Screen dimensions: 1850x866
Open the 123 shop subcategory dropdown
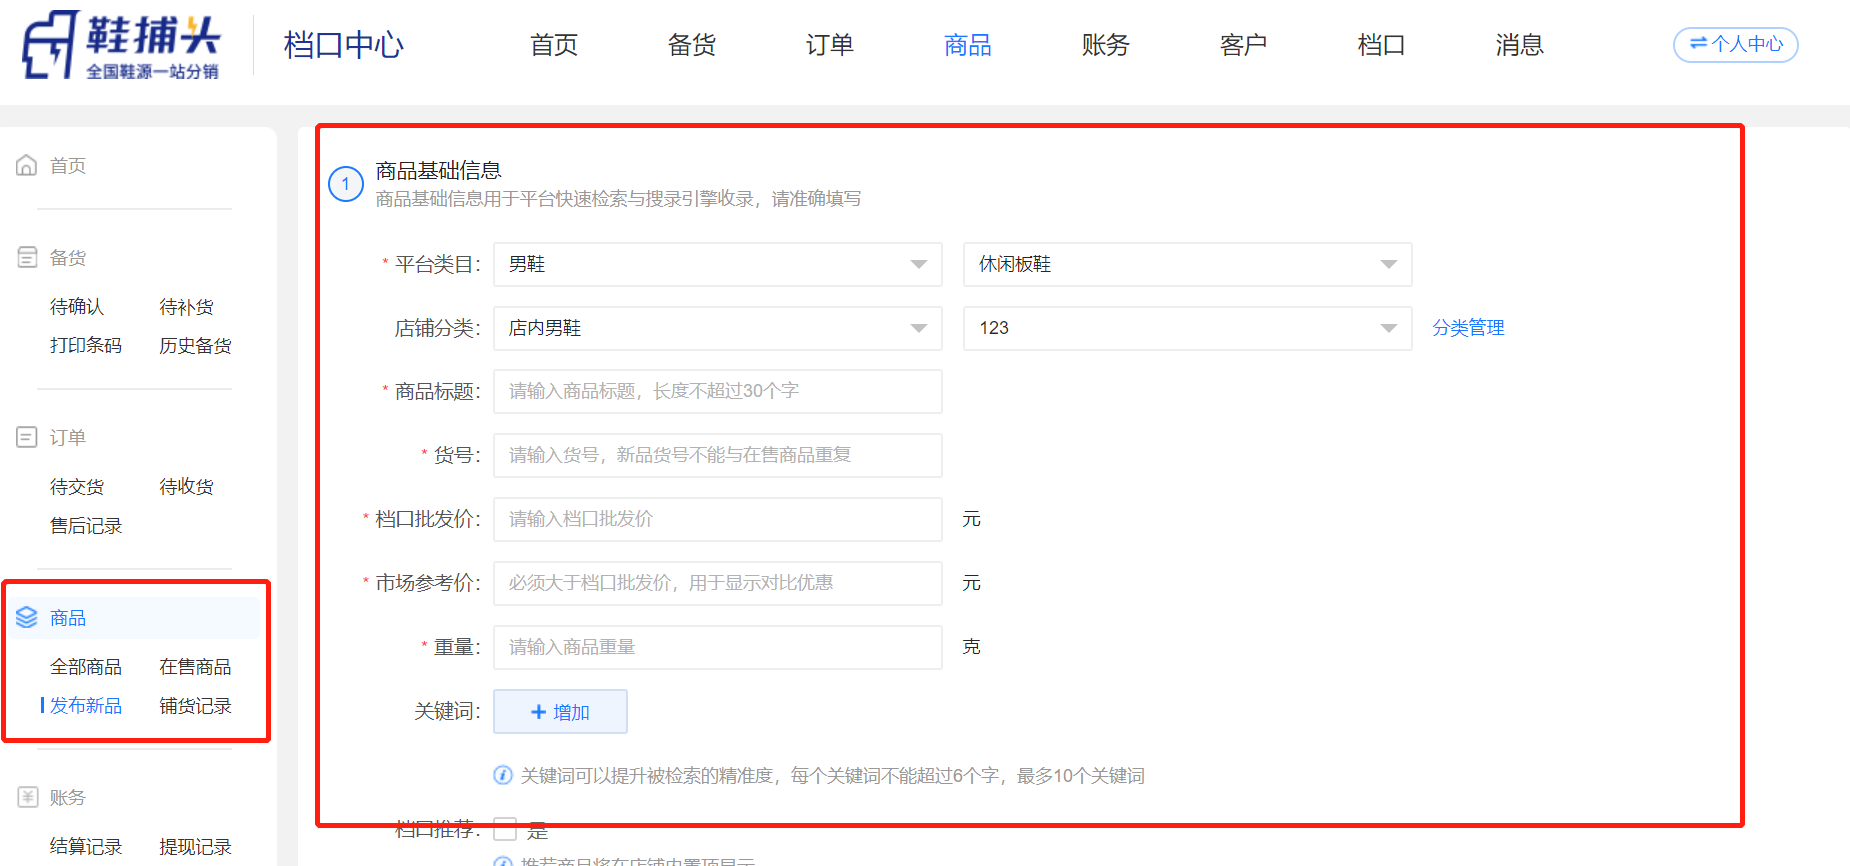(x=1187, y=329)
